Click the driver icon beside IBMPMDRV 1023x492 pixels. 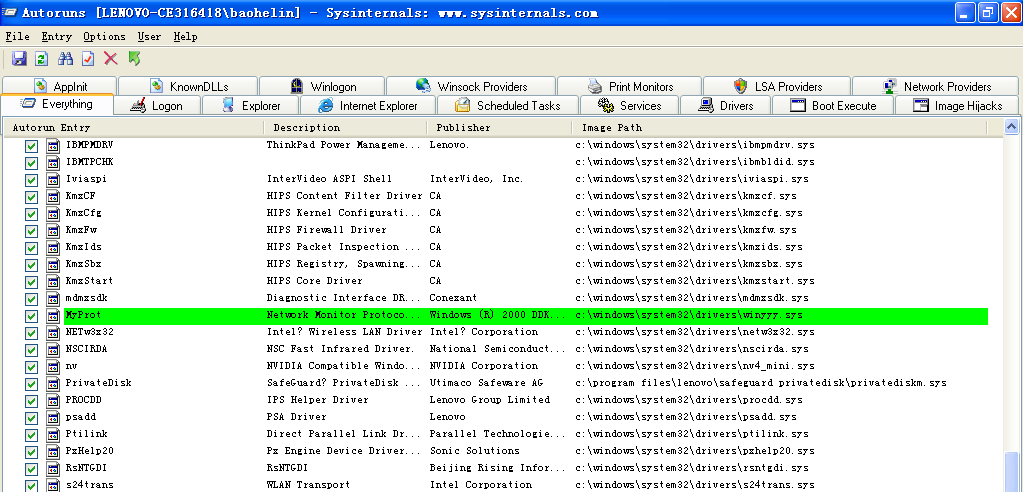[x=53, y=146]
